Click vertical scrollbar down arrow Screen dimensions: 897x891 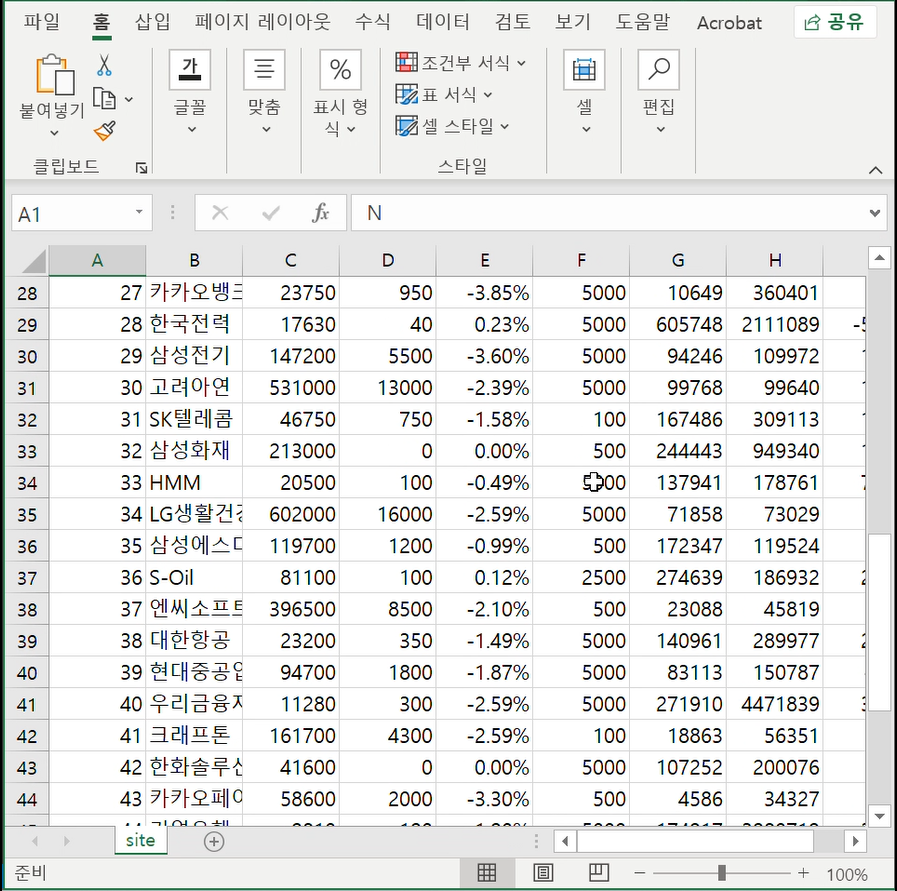pyautogui.click(x=879, y=816)
